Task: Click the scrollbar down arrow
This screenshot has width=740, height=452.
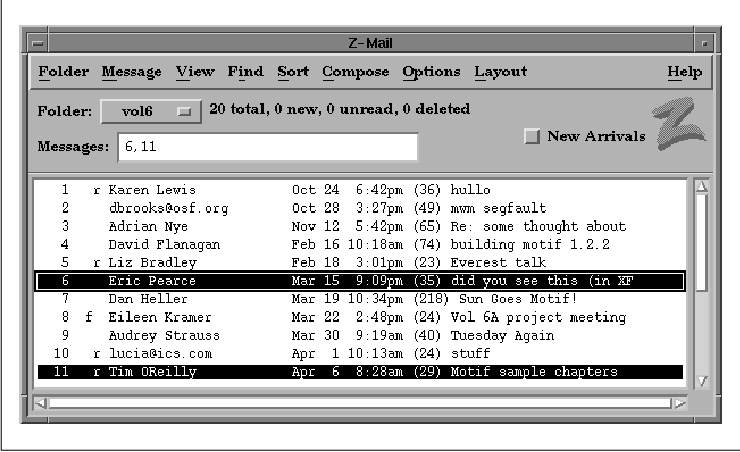Action: (x=701, y=380)
